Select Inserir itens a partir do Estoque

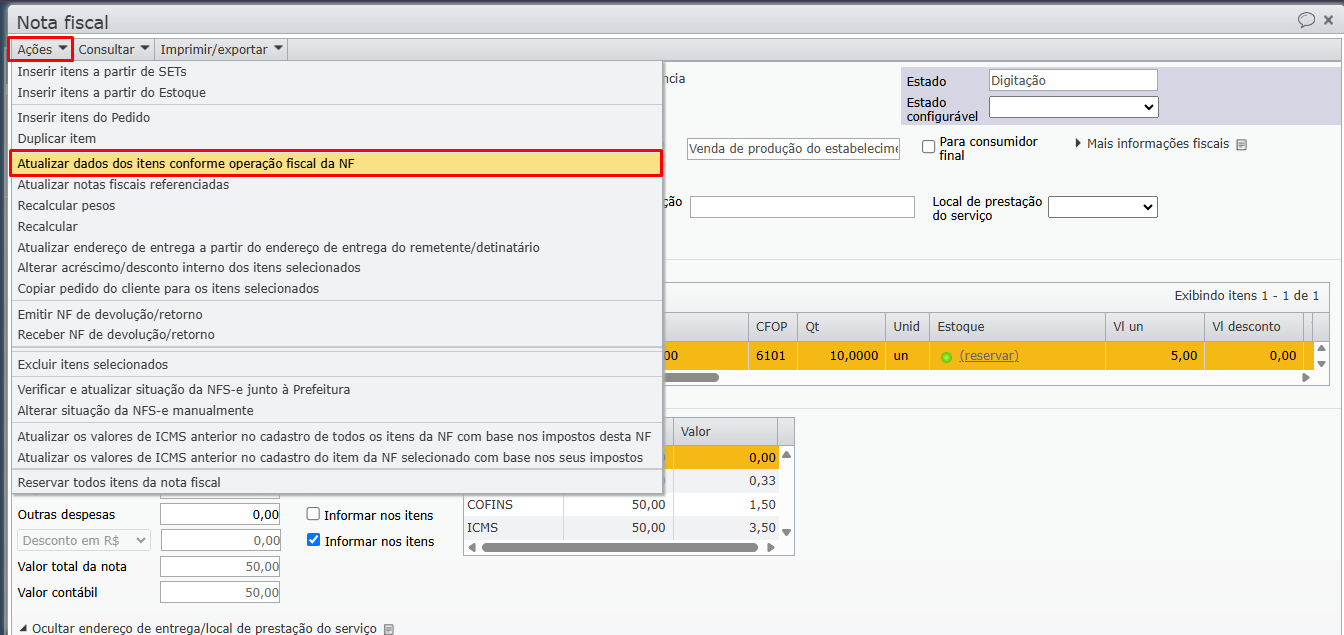(337, 93)
